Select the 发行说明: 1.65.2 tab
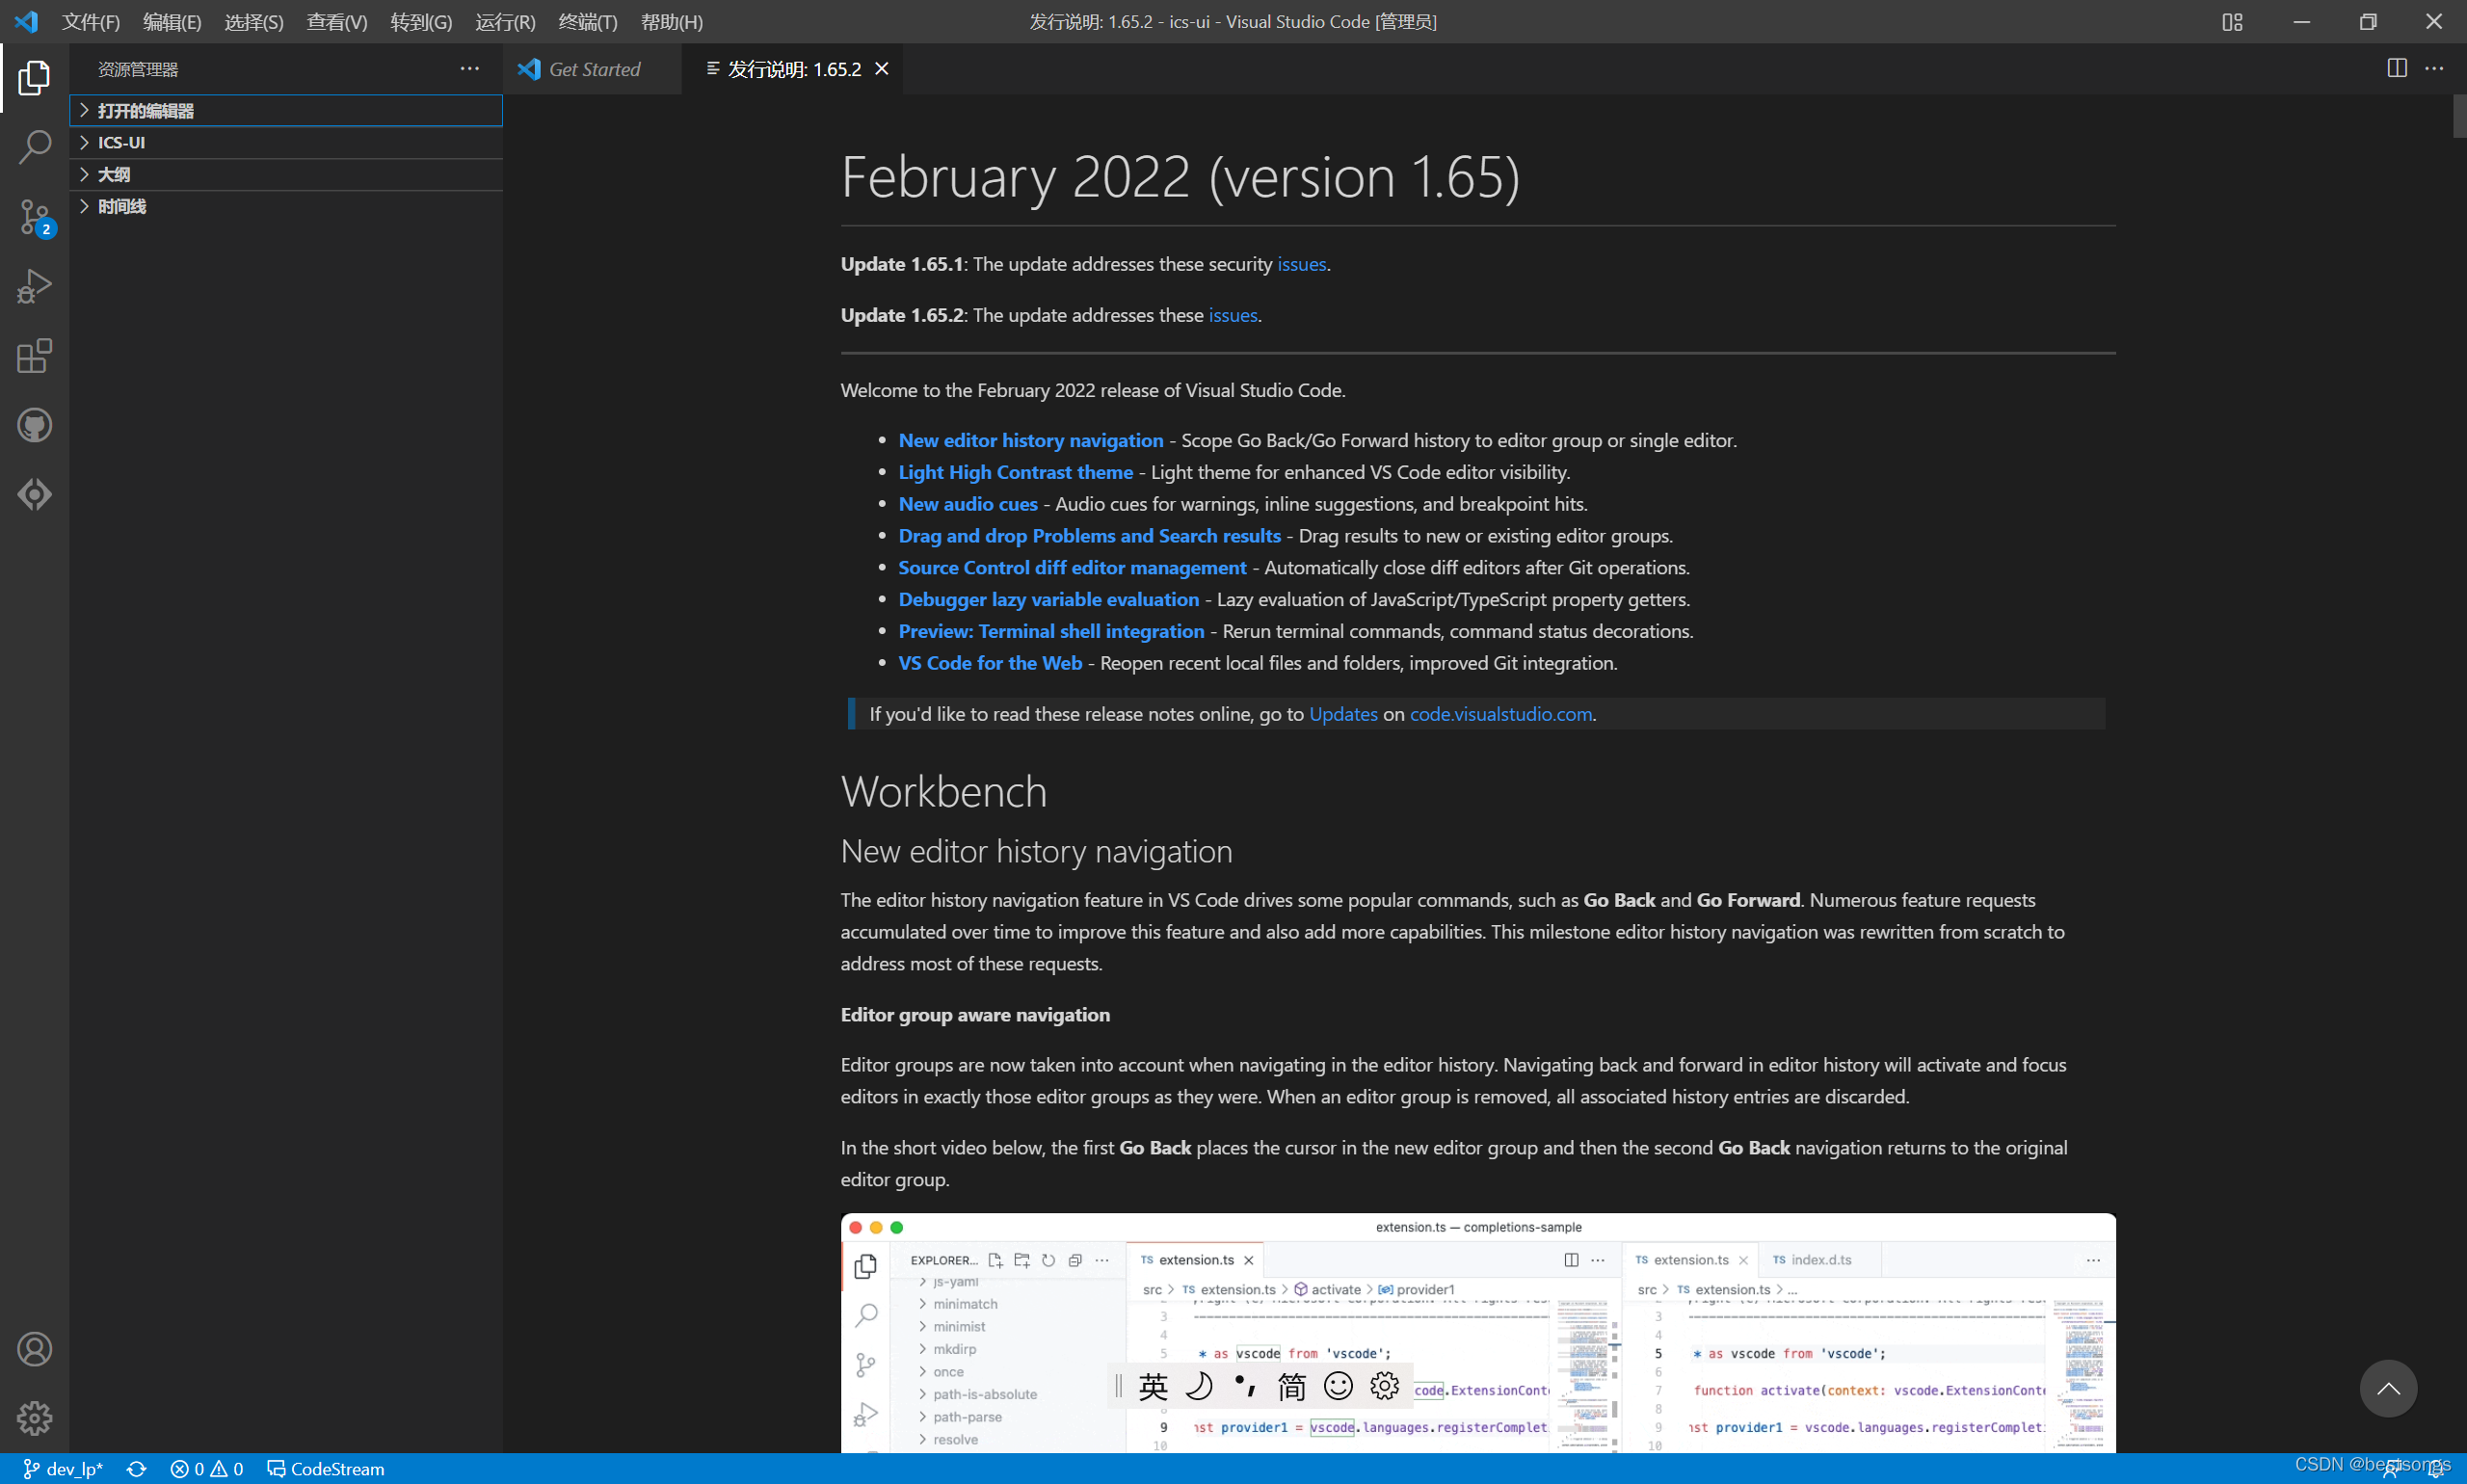The width and height of the screenshot is (2467, 1484). point(791,67)
